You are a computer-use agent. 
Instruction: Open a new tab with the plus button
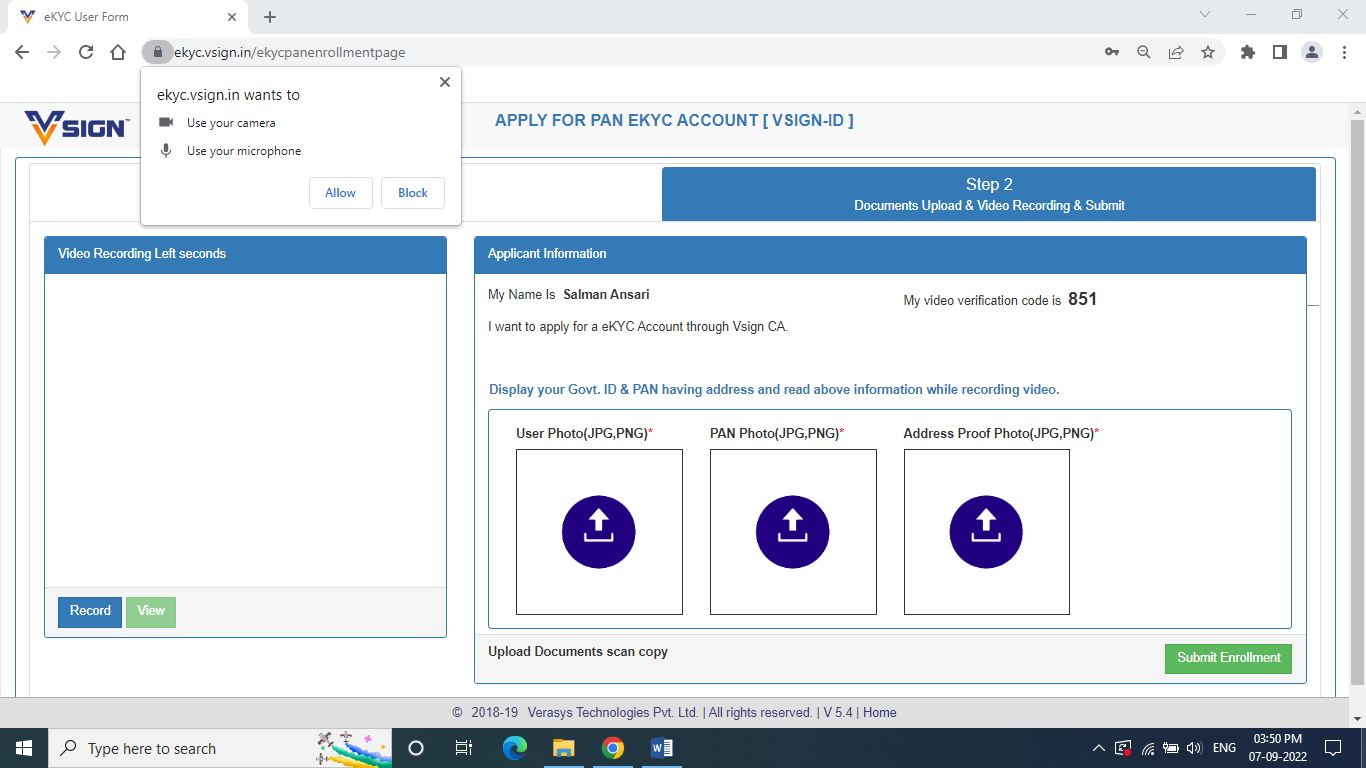click(270, 17)
